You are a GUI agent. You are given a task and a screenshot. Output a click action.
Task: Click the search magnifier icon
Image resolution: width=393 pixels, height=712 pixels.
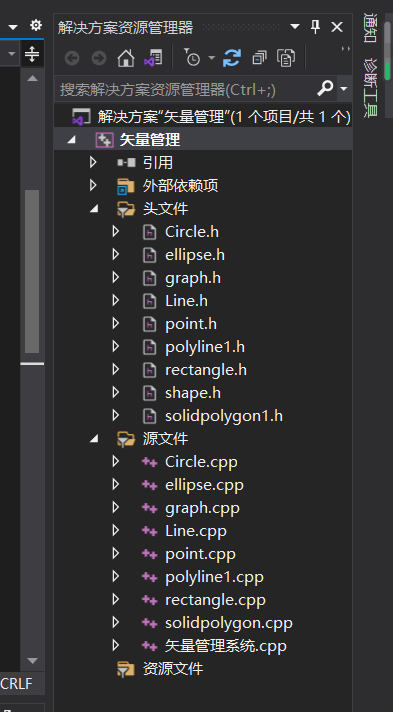pyautogui.click(x=325, y=88)
